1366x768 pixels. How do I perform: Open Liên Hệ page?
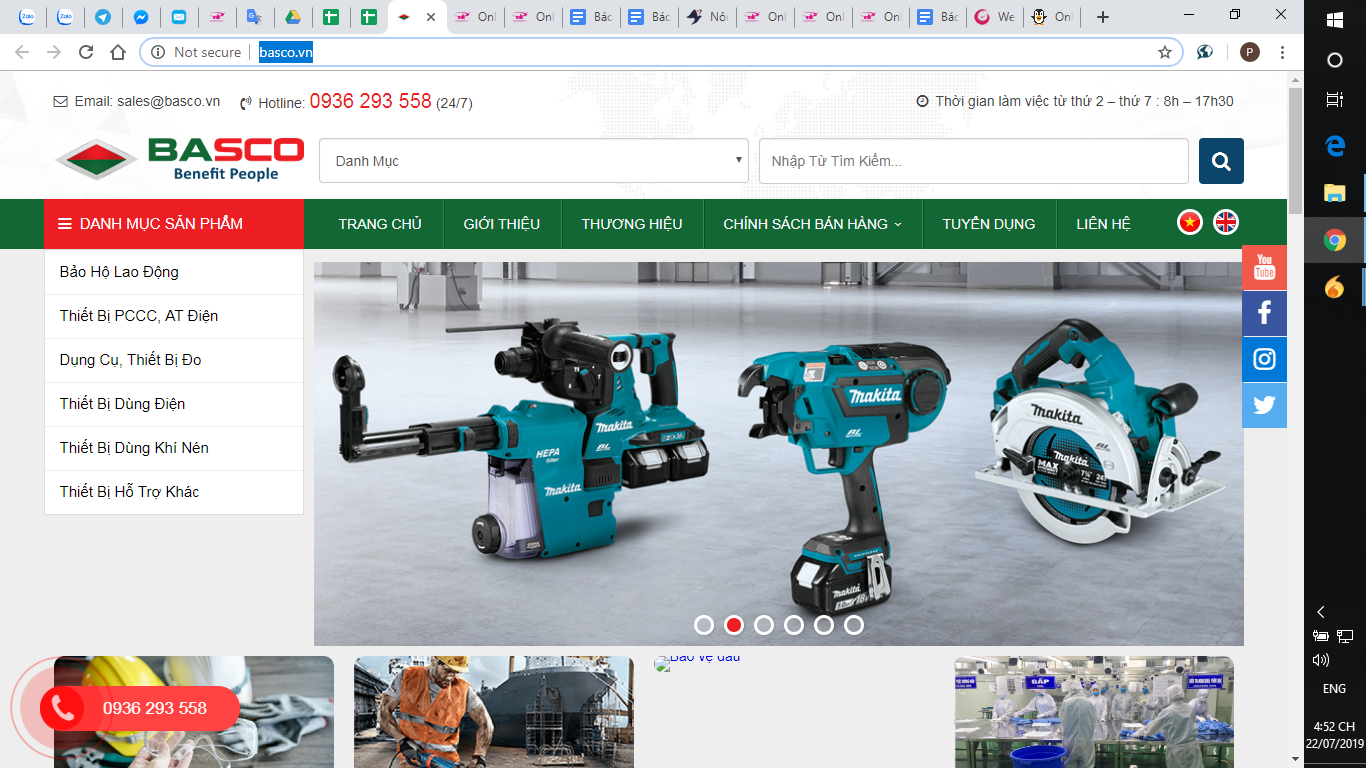tap(1103, 224)
